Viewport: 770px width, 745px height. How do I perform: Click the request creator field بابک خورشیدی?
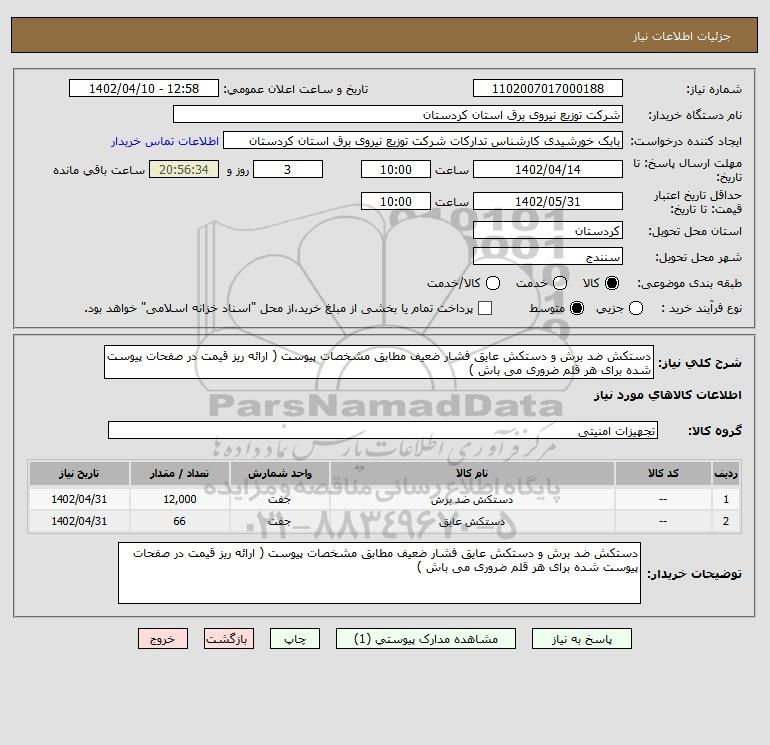pyautogui.click(x=423, y=140)
